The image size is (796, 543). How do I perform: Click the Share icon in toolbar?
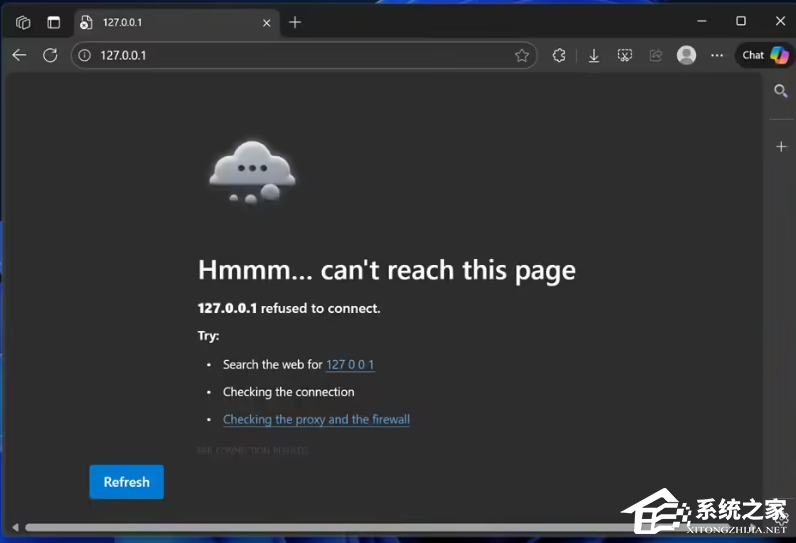click(656, 55)
